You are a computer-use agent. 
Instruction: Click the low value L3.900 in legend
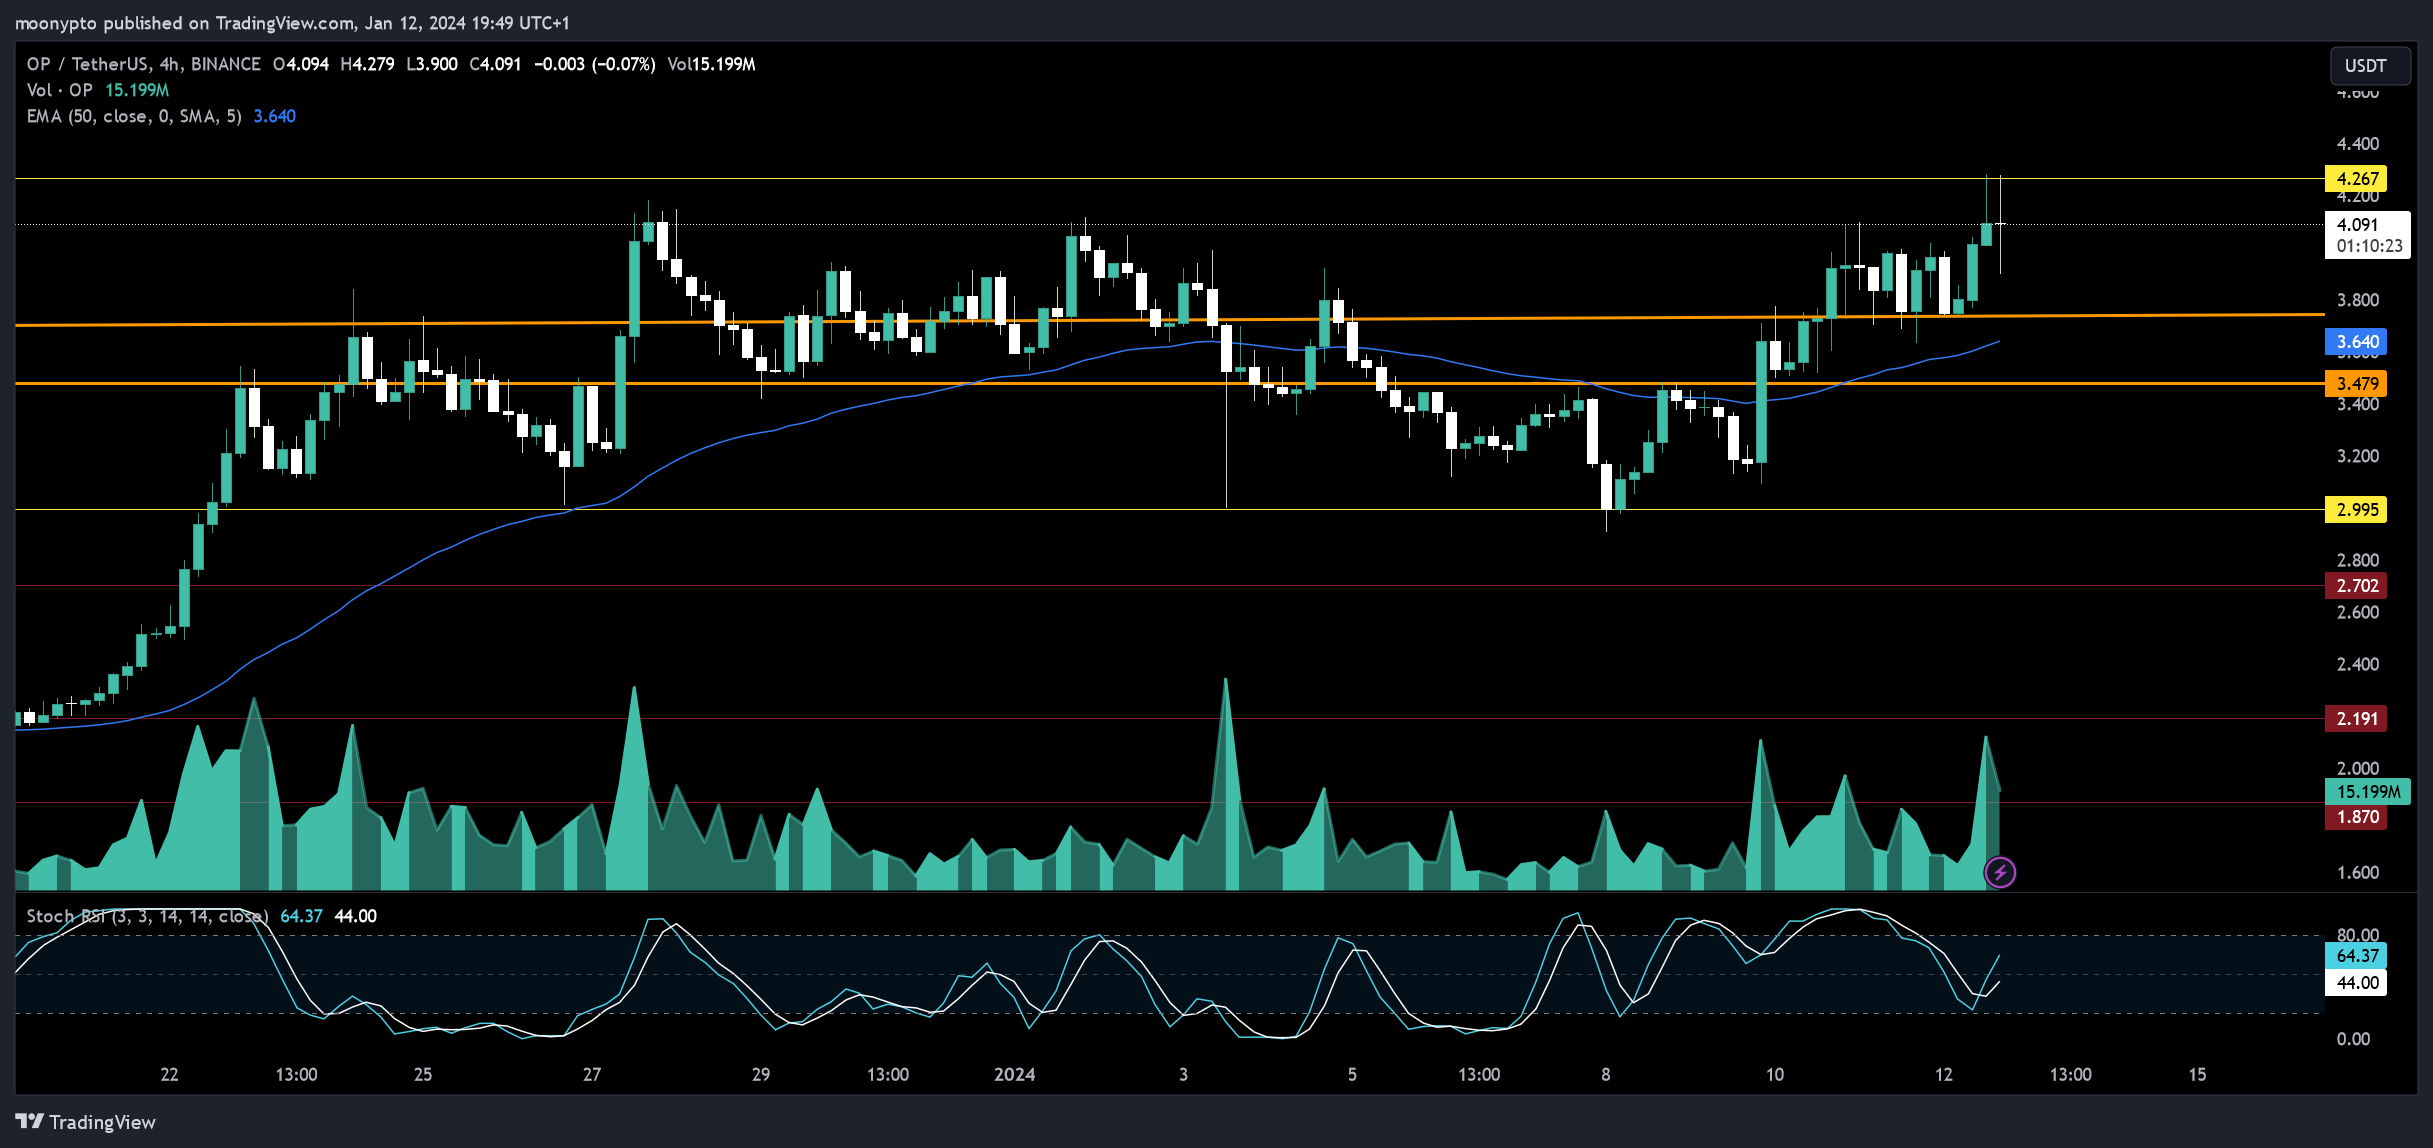click(432, 64)
